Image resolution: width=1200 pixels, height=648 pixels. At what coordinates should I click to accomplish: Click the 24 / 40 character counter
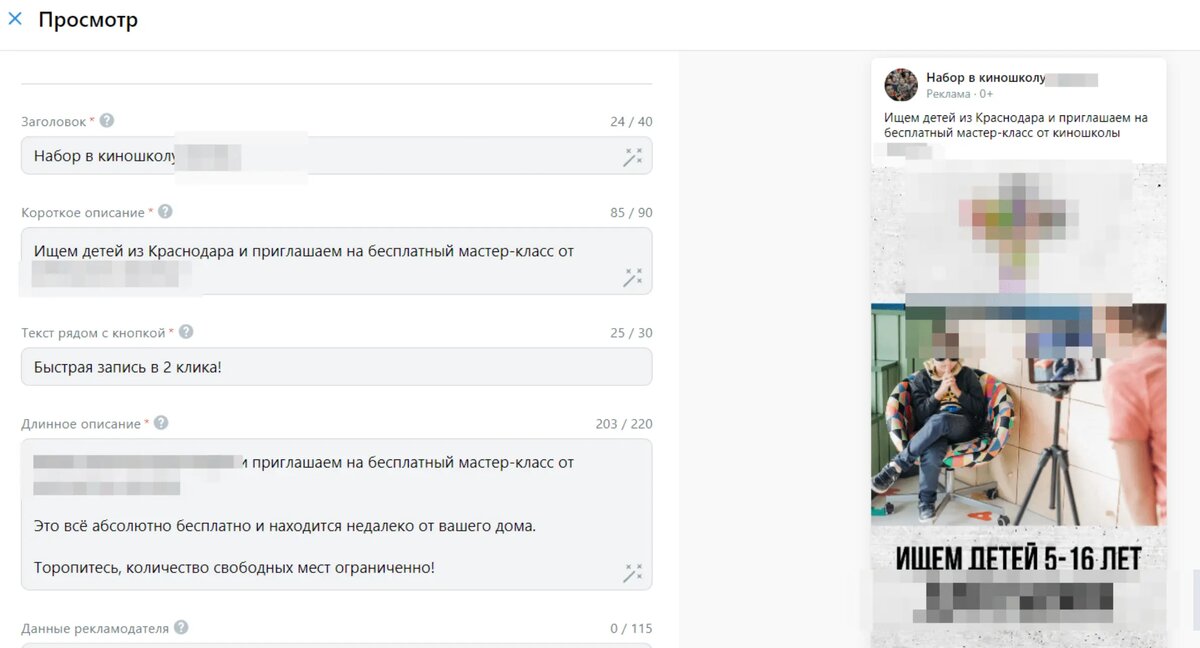[x=631, y=122]
